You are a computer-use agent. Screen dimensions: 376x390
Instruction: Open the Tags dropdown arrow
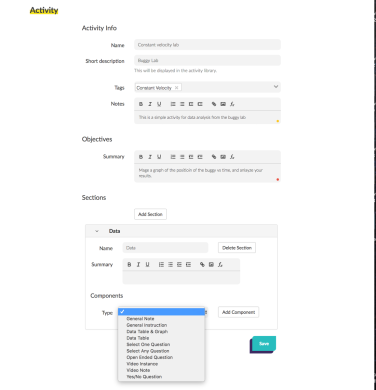[276, 87]
